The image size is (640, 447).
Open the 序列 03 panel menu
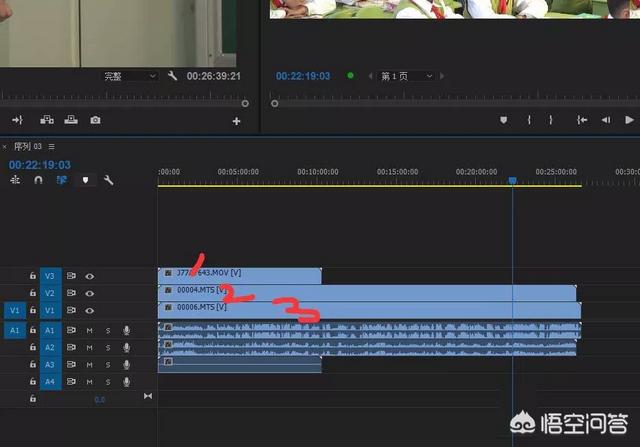pos(52,147)
